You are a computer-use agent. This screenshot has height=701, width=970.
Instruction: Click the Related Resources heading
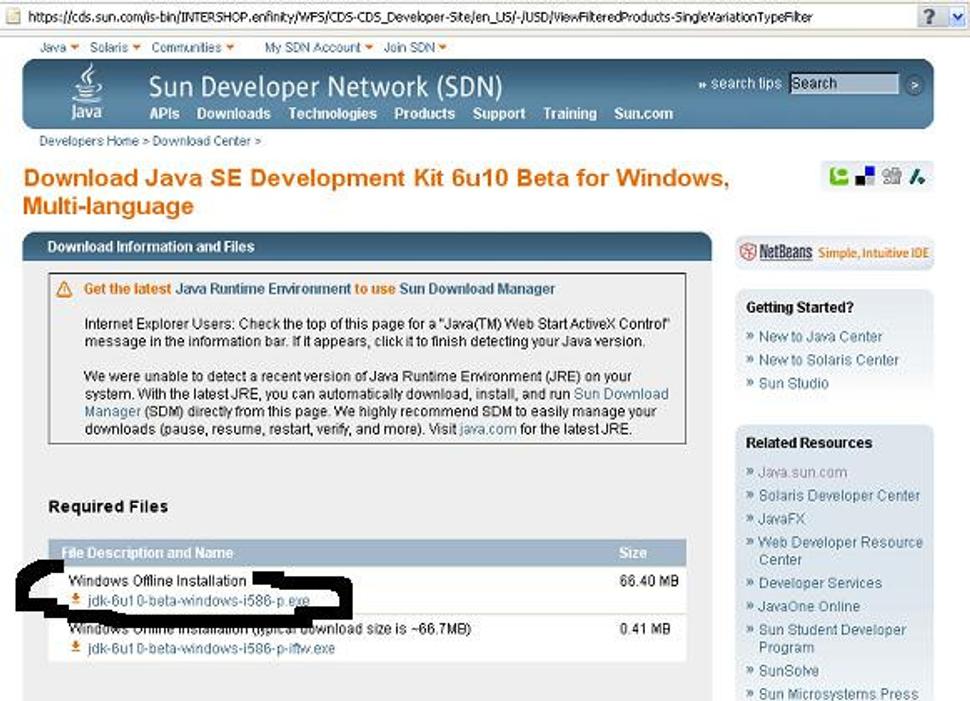pyautogui.click(x=809, y=443)
